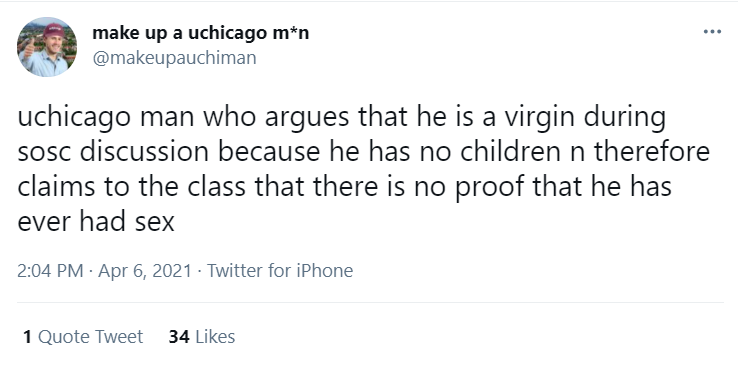This screenshot has width=738, height=365.
Task: Click the Apr 6, 2021 date
Action: point(145,271)
